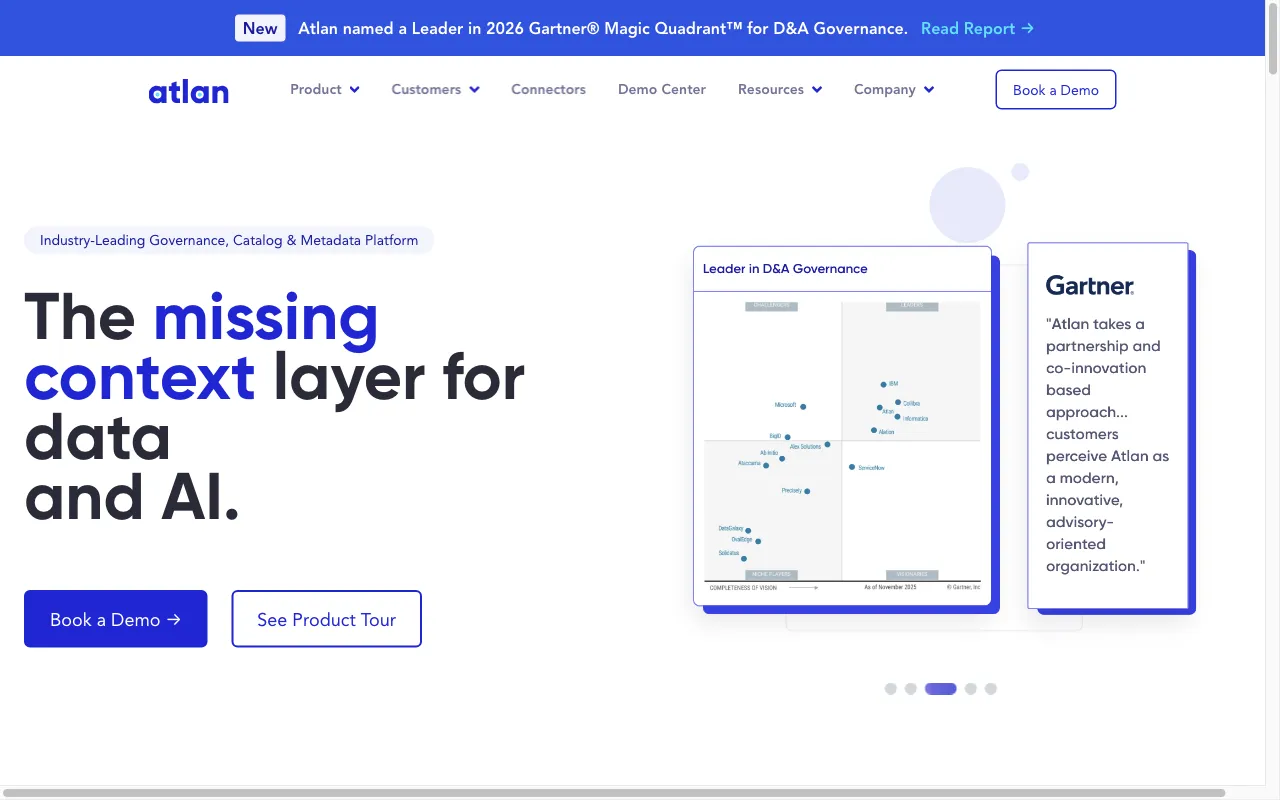Click the LEADERS quadrant label in the chart
Screen dimensions: 1280x800
click(x=911, y=306)
